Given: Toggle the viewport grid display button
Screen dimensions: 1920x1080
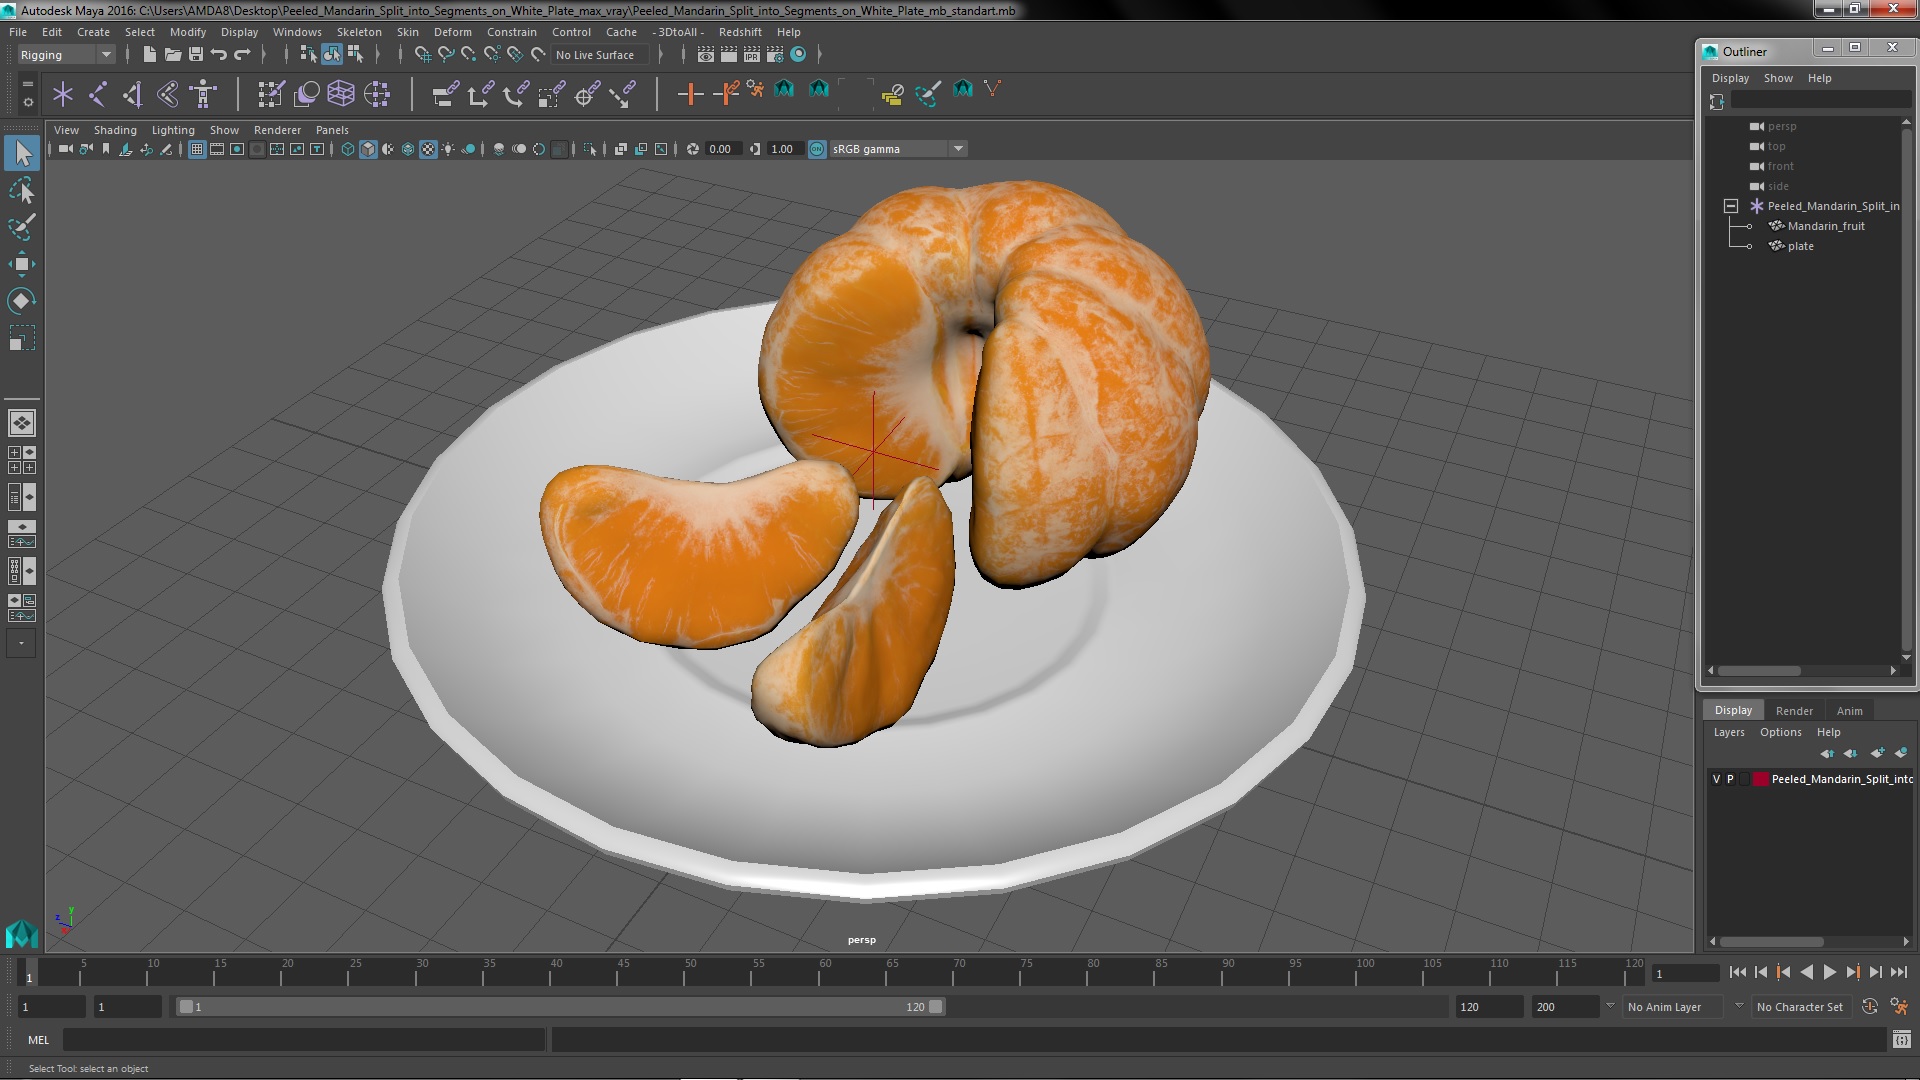Looking at the screenshot, I should (197, 149).
